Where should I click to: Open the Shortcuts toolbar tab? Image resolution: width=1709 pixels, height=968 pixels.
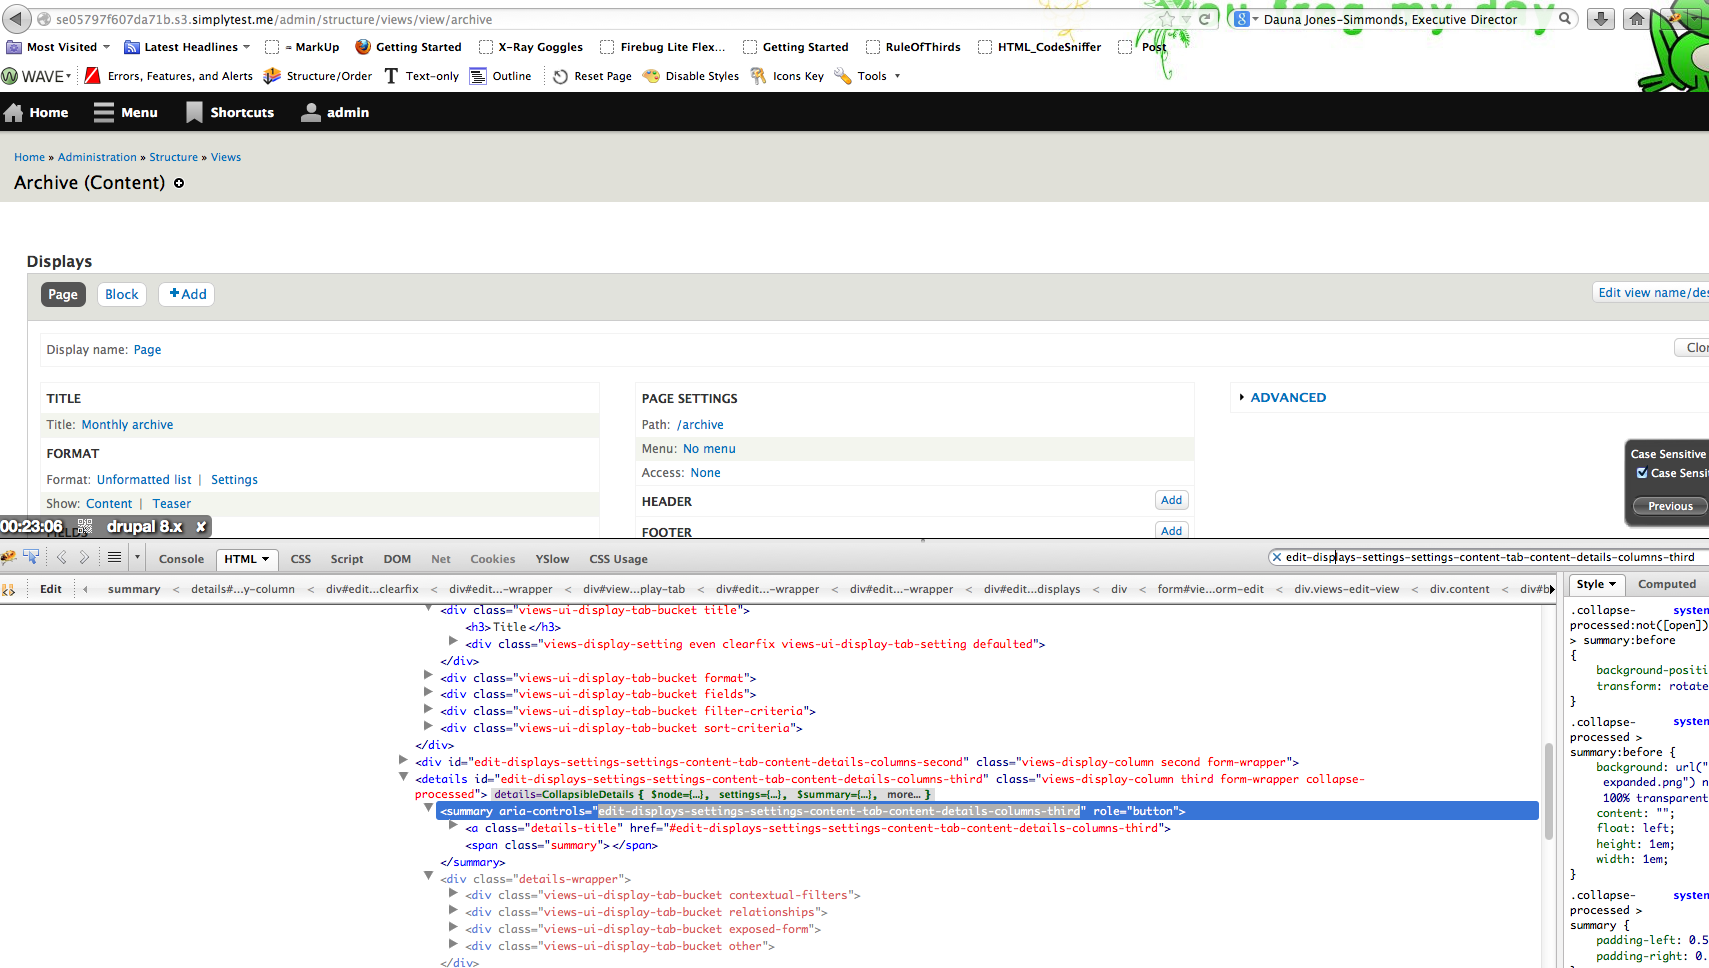(230, 112)
